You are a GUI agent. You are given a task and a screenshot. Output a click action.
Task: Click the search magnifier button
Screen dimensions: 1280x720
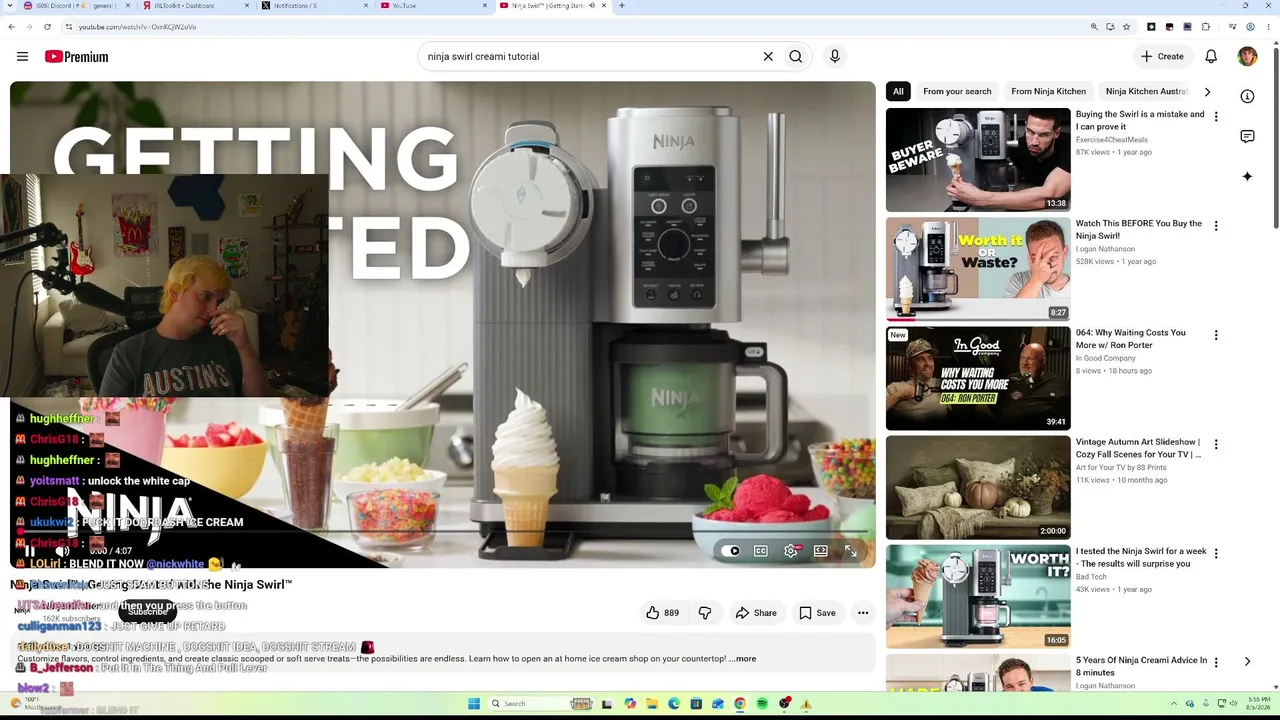796,57
